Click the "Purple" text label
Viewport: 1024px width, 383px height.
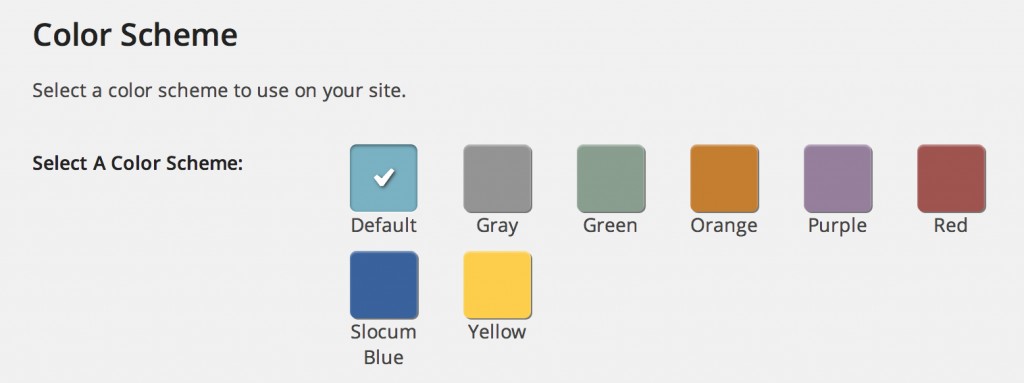click(x=837, y=226)
